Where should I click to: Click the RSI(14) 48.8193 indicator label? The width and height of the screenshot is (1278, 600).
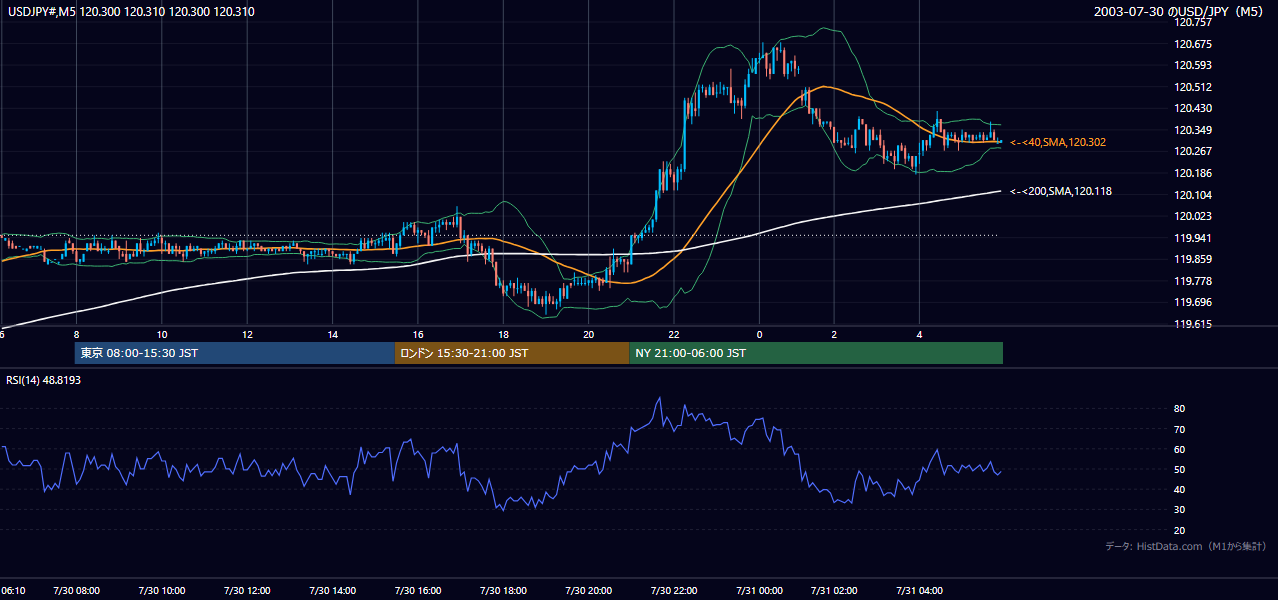(43, 380)
